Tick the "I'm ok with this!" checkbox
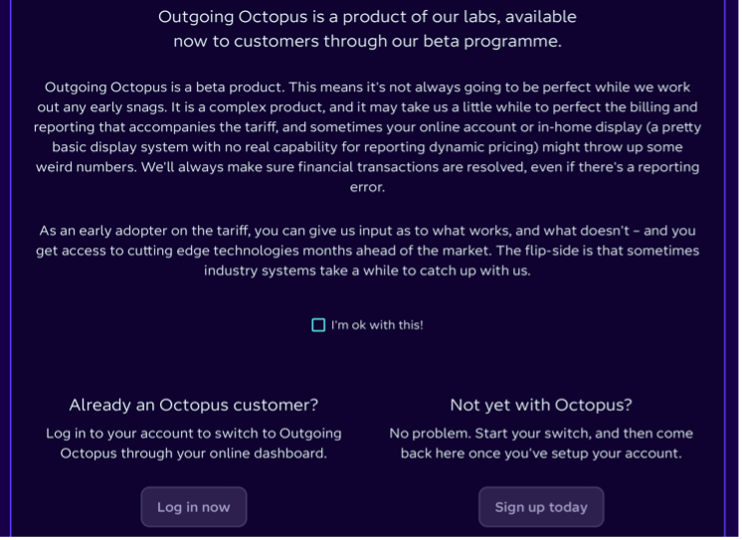742x540 pixels. (x=319, y=326)
